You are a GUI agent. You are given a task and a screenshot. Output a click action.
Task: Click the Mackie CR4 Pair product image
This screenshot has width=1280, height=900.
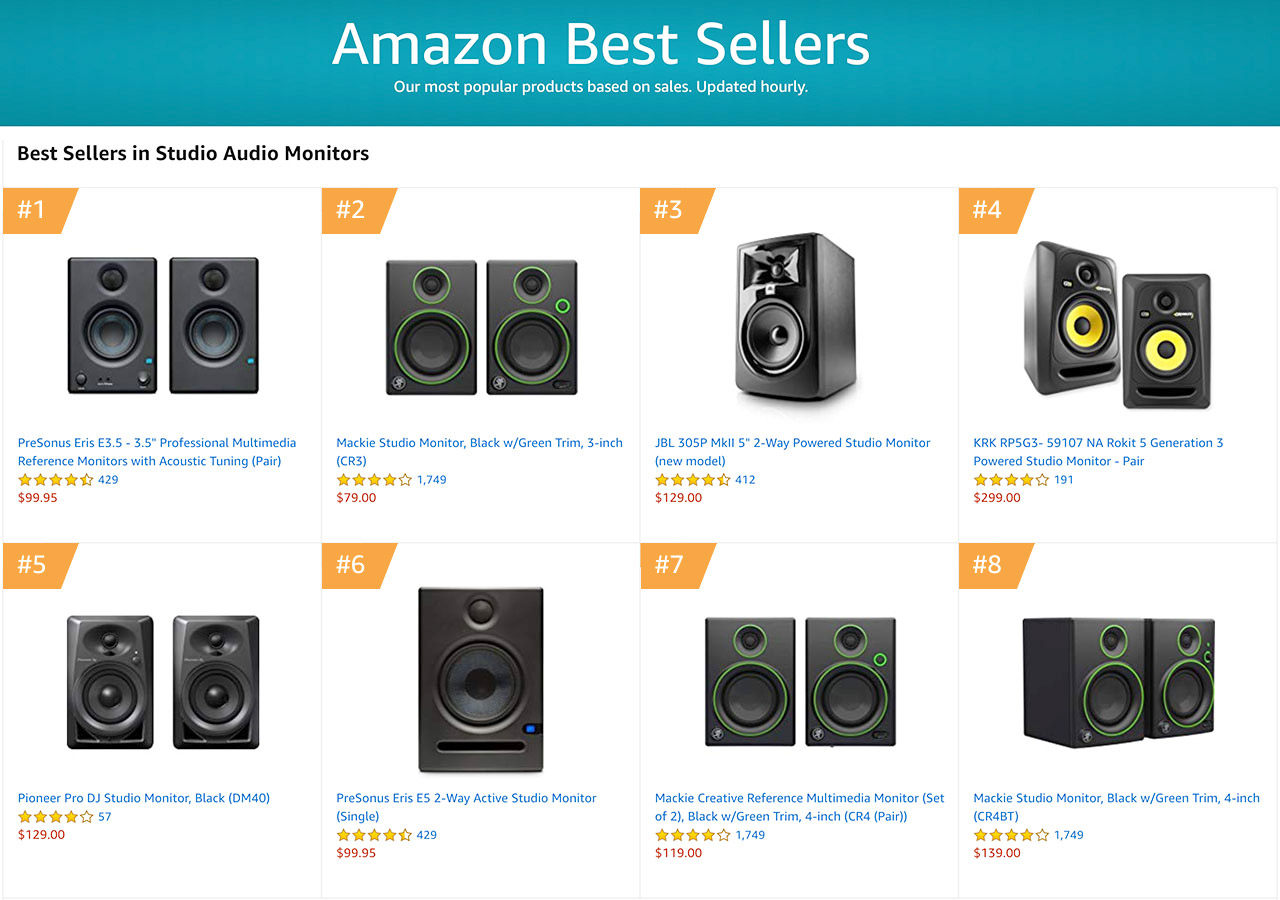tap(800, 681)
